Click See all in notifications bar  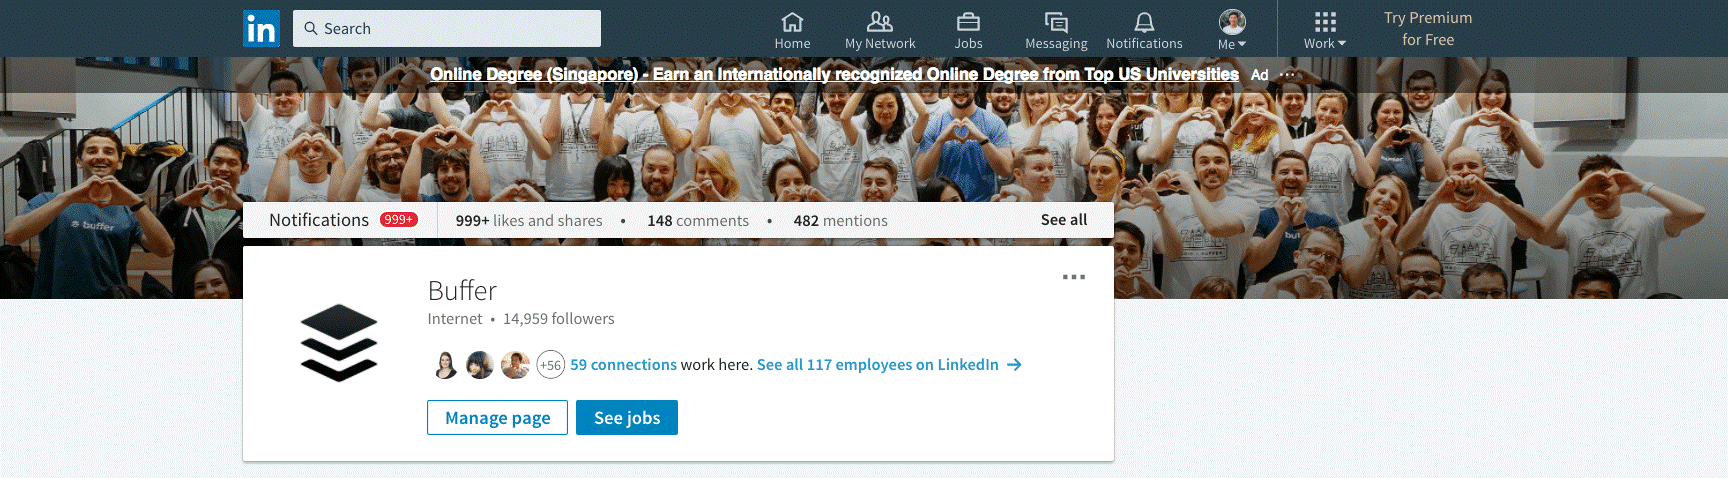click(x=1064, y=220)
